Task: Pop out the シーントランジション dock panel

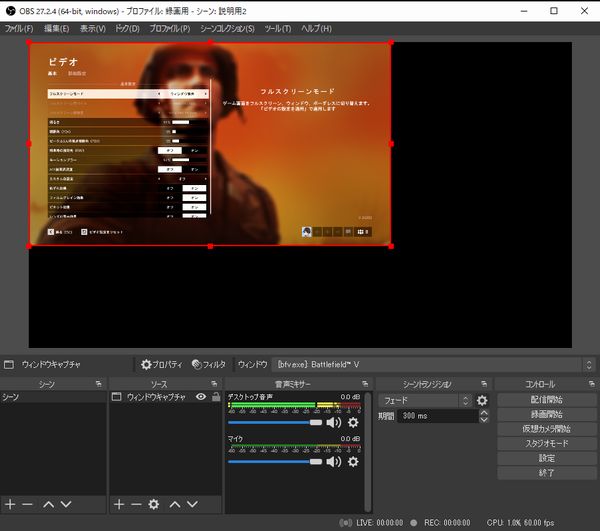Action: (x=484, y=384)
